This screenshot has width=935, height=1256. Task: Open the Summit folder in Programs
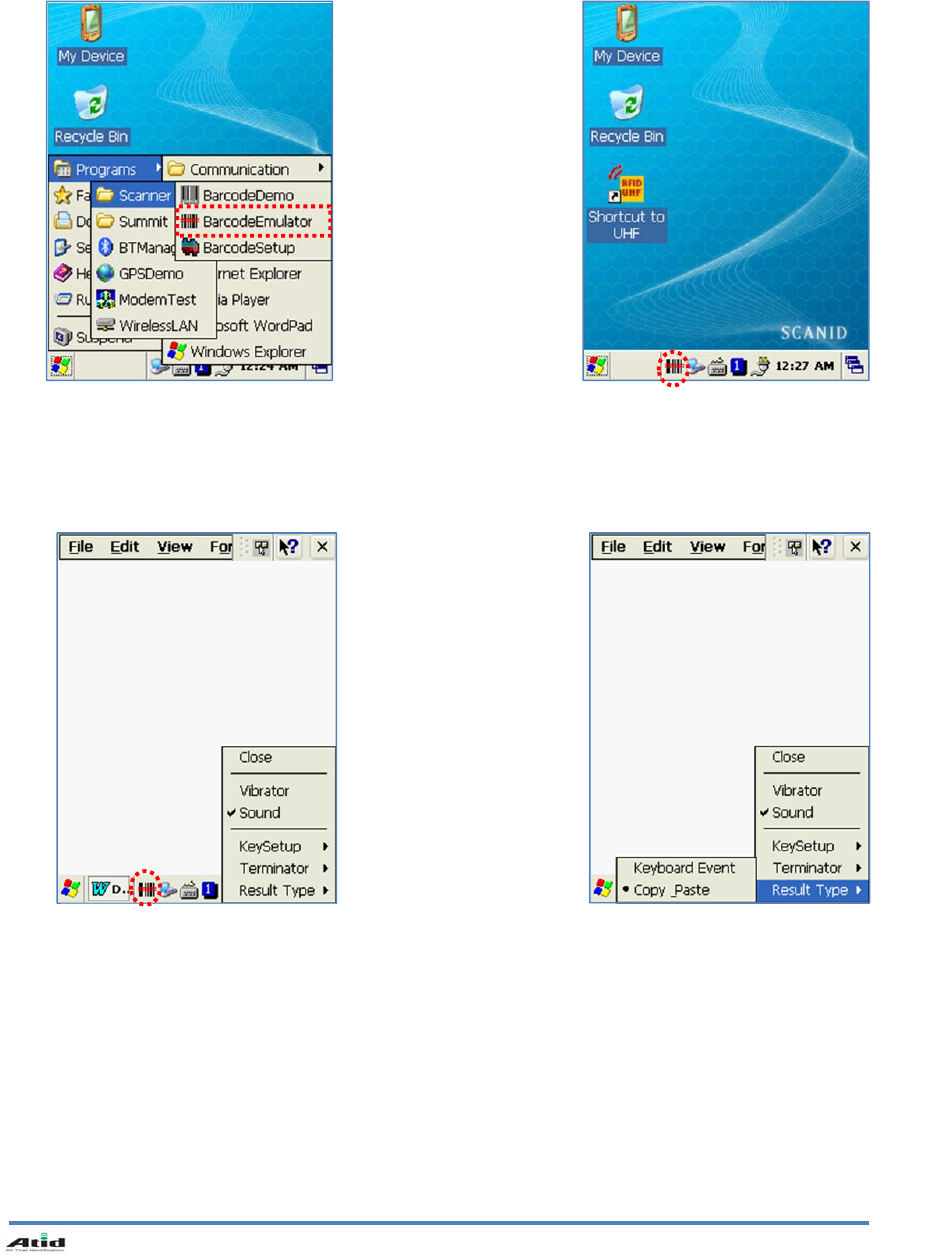tap(133, 221)
